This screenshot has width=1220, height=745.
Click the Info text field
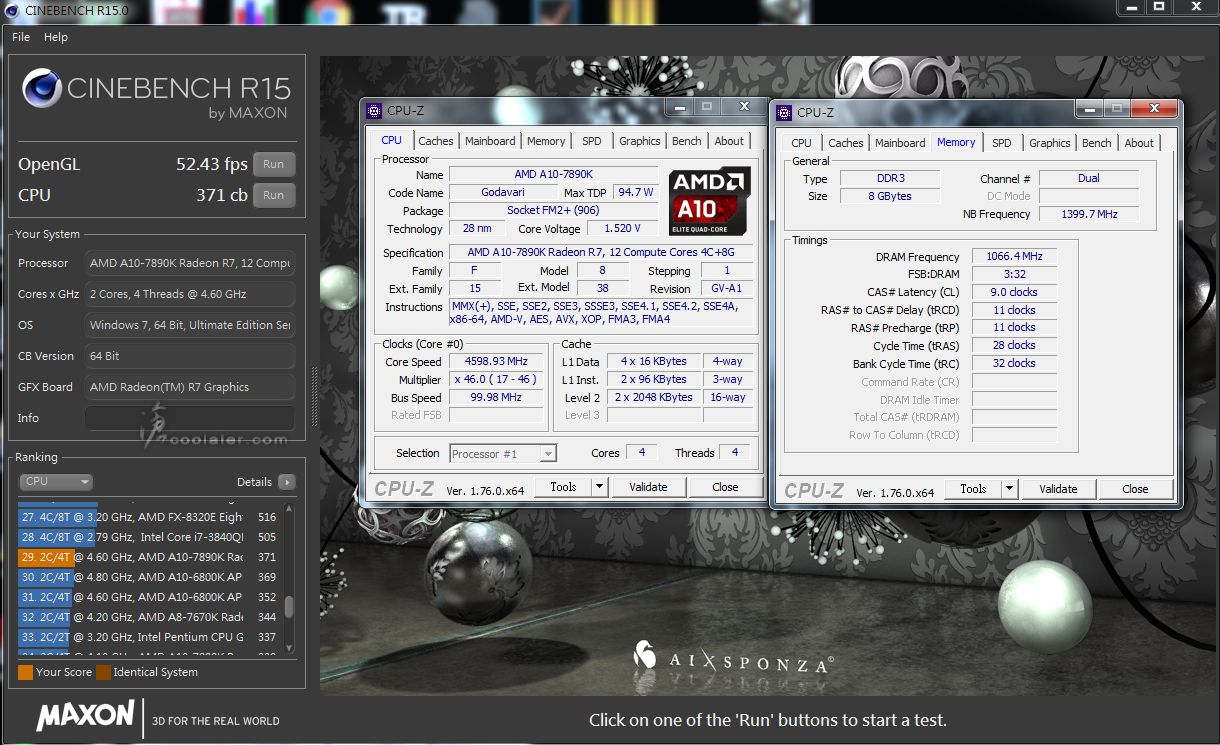point(190,418)
